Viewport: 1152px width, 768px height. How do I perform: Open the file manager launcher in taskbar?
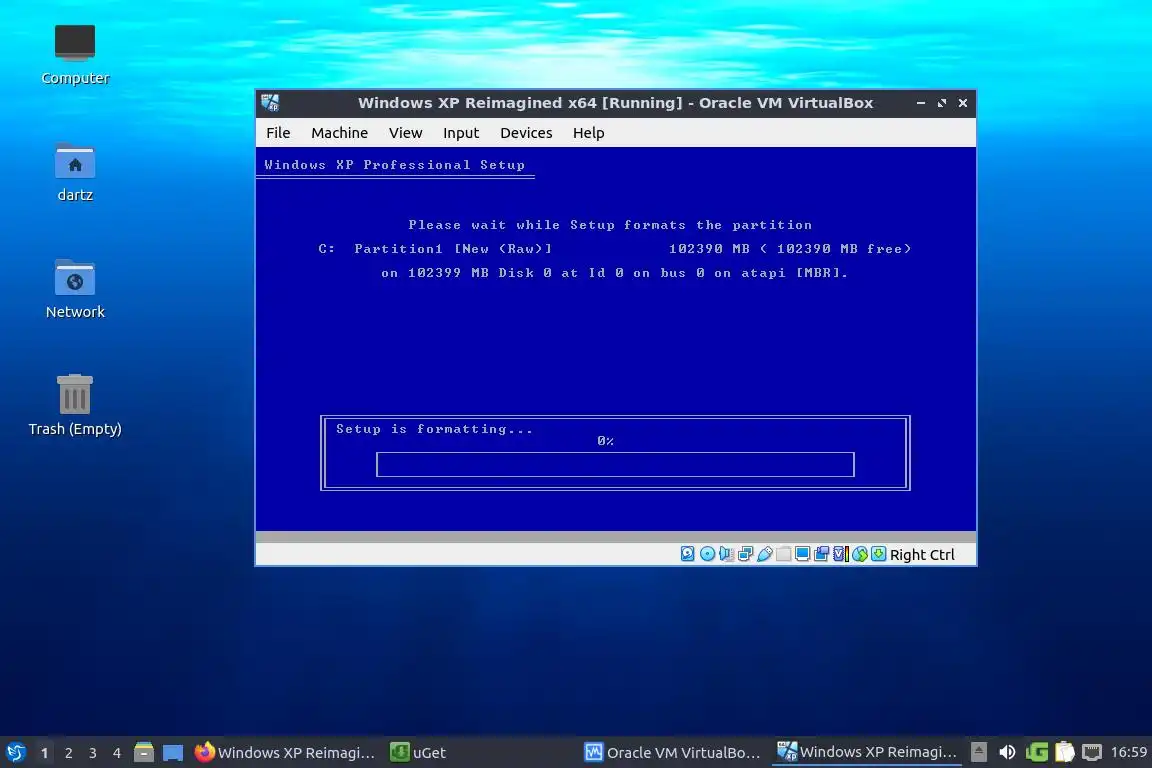point(144,752)
